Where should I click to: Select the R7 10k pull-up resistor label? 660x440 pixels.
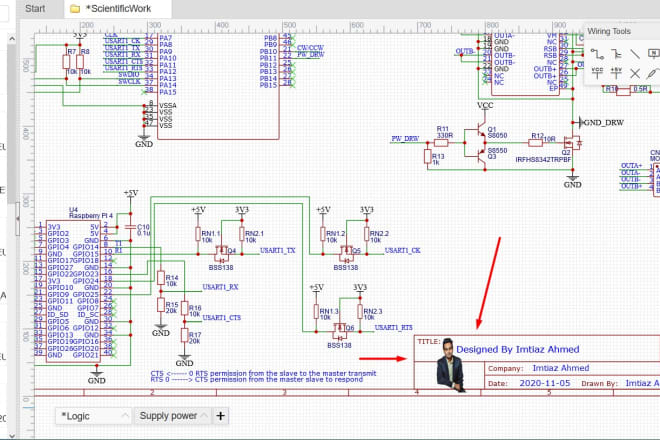pyautogui.click(x=72, y=61)
